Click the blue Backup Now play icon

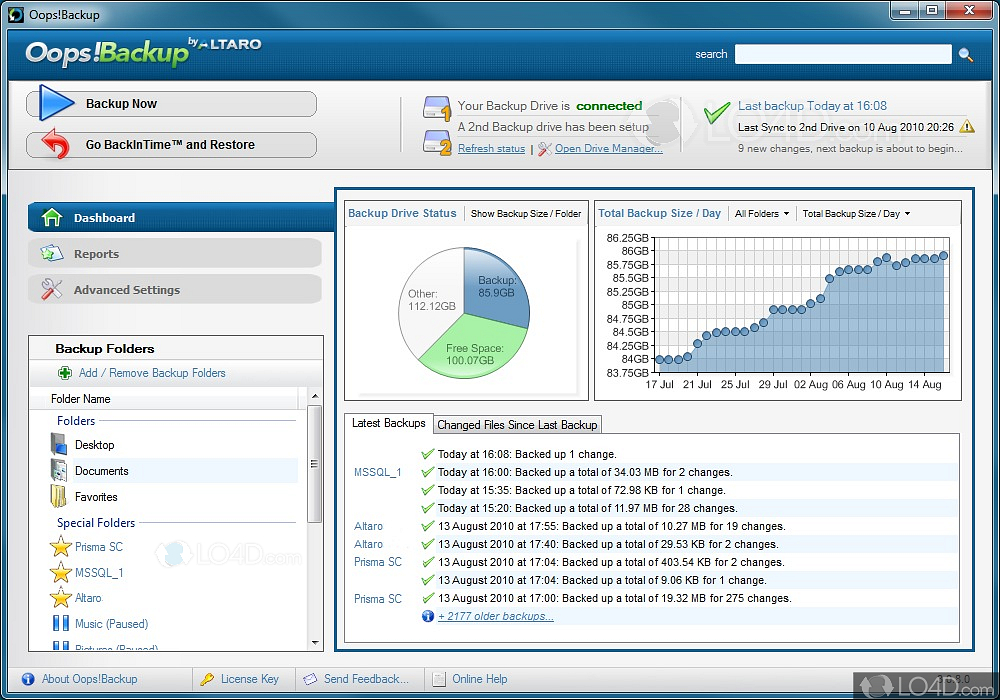point(56,104)
